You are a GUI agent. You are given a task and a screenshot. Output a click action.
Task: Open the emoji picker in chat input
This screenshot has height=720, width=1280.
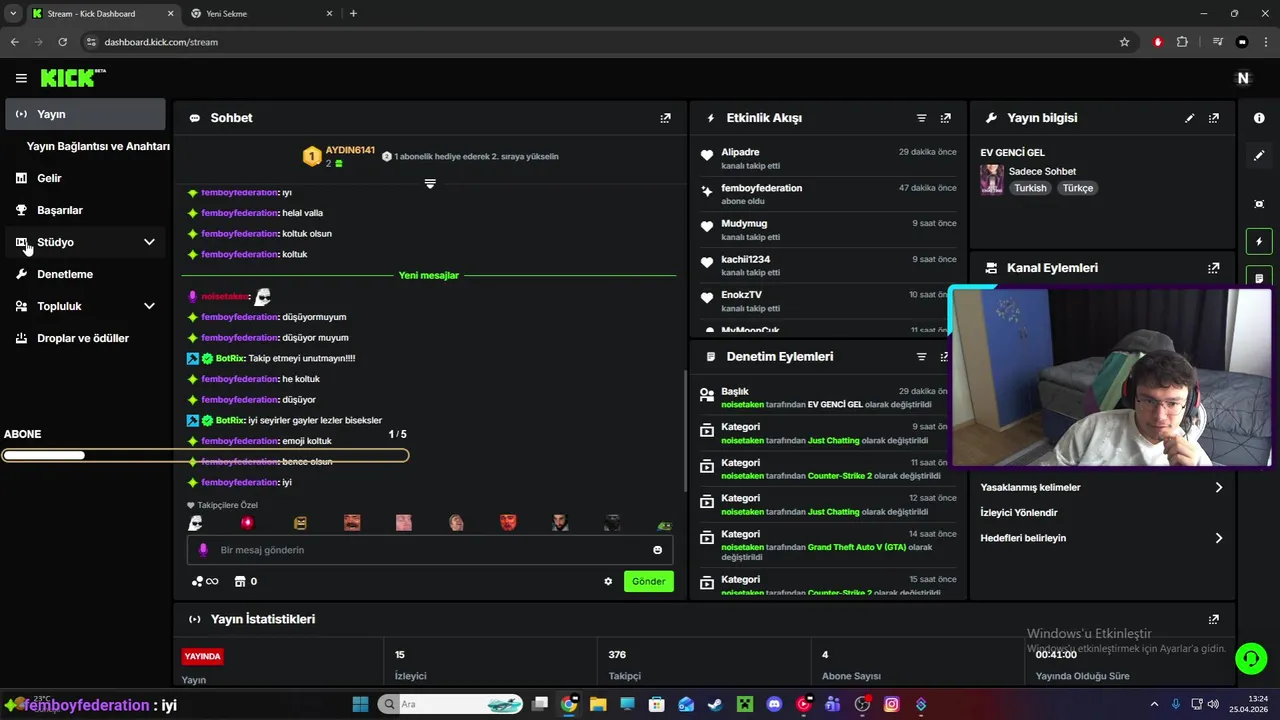click(658, 550)
